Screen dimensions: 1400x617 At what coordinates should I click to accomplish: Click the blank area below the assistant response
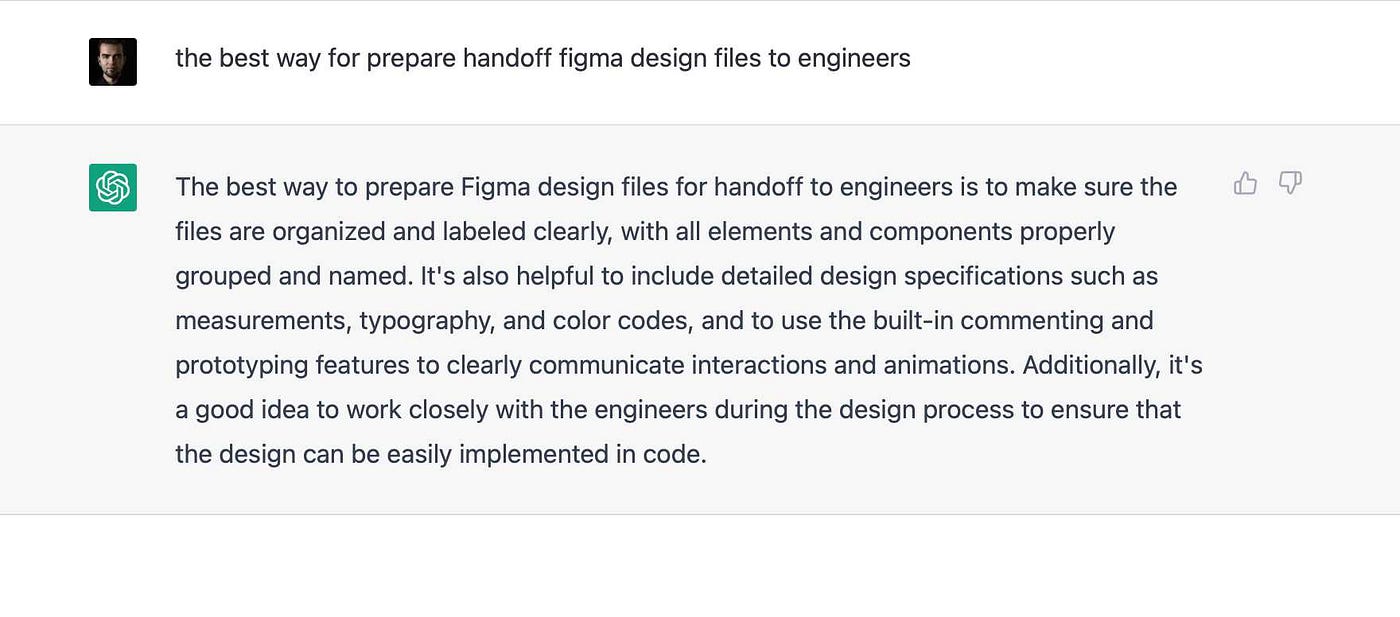700,566
